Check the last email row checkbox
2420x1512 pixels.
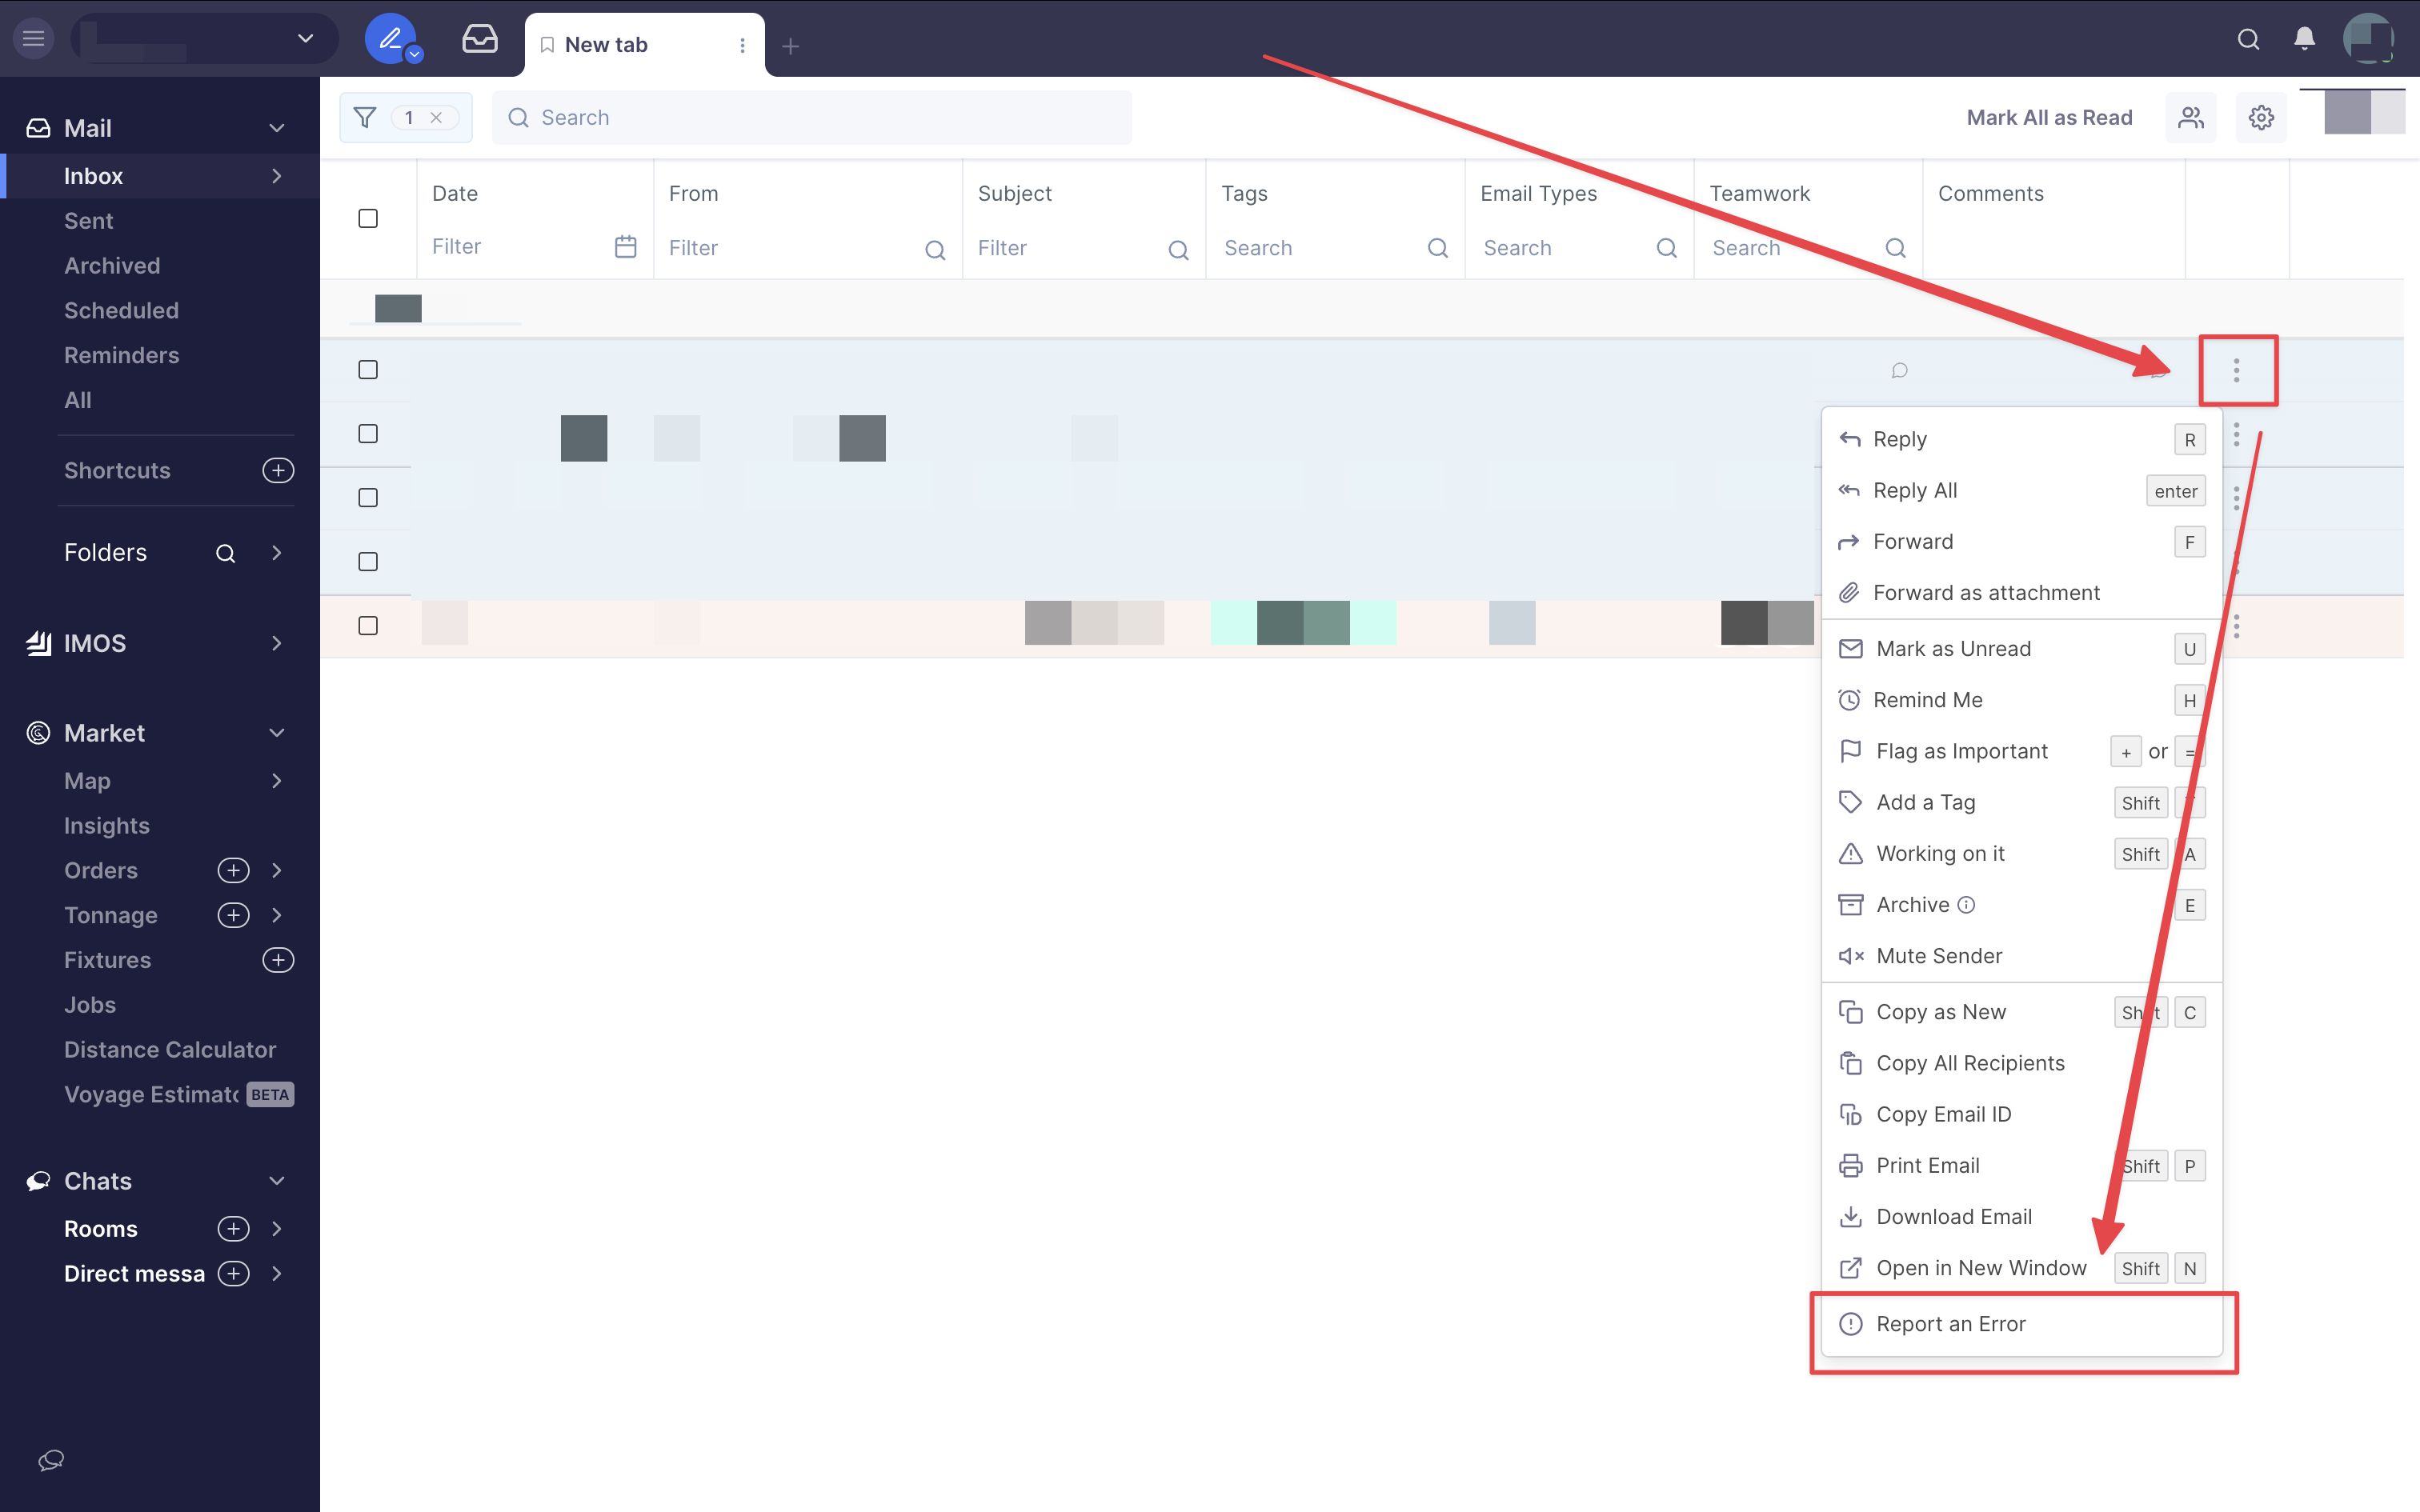pyautogui.click(x=368, y=626)
